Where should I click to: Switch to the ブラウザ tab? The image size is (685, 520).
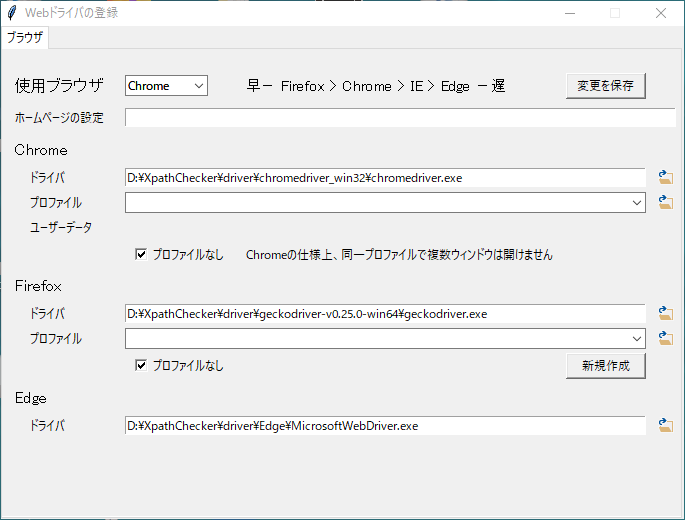[x=25, y=38]
